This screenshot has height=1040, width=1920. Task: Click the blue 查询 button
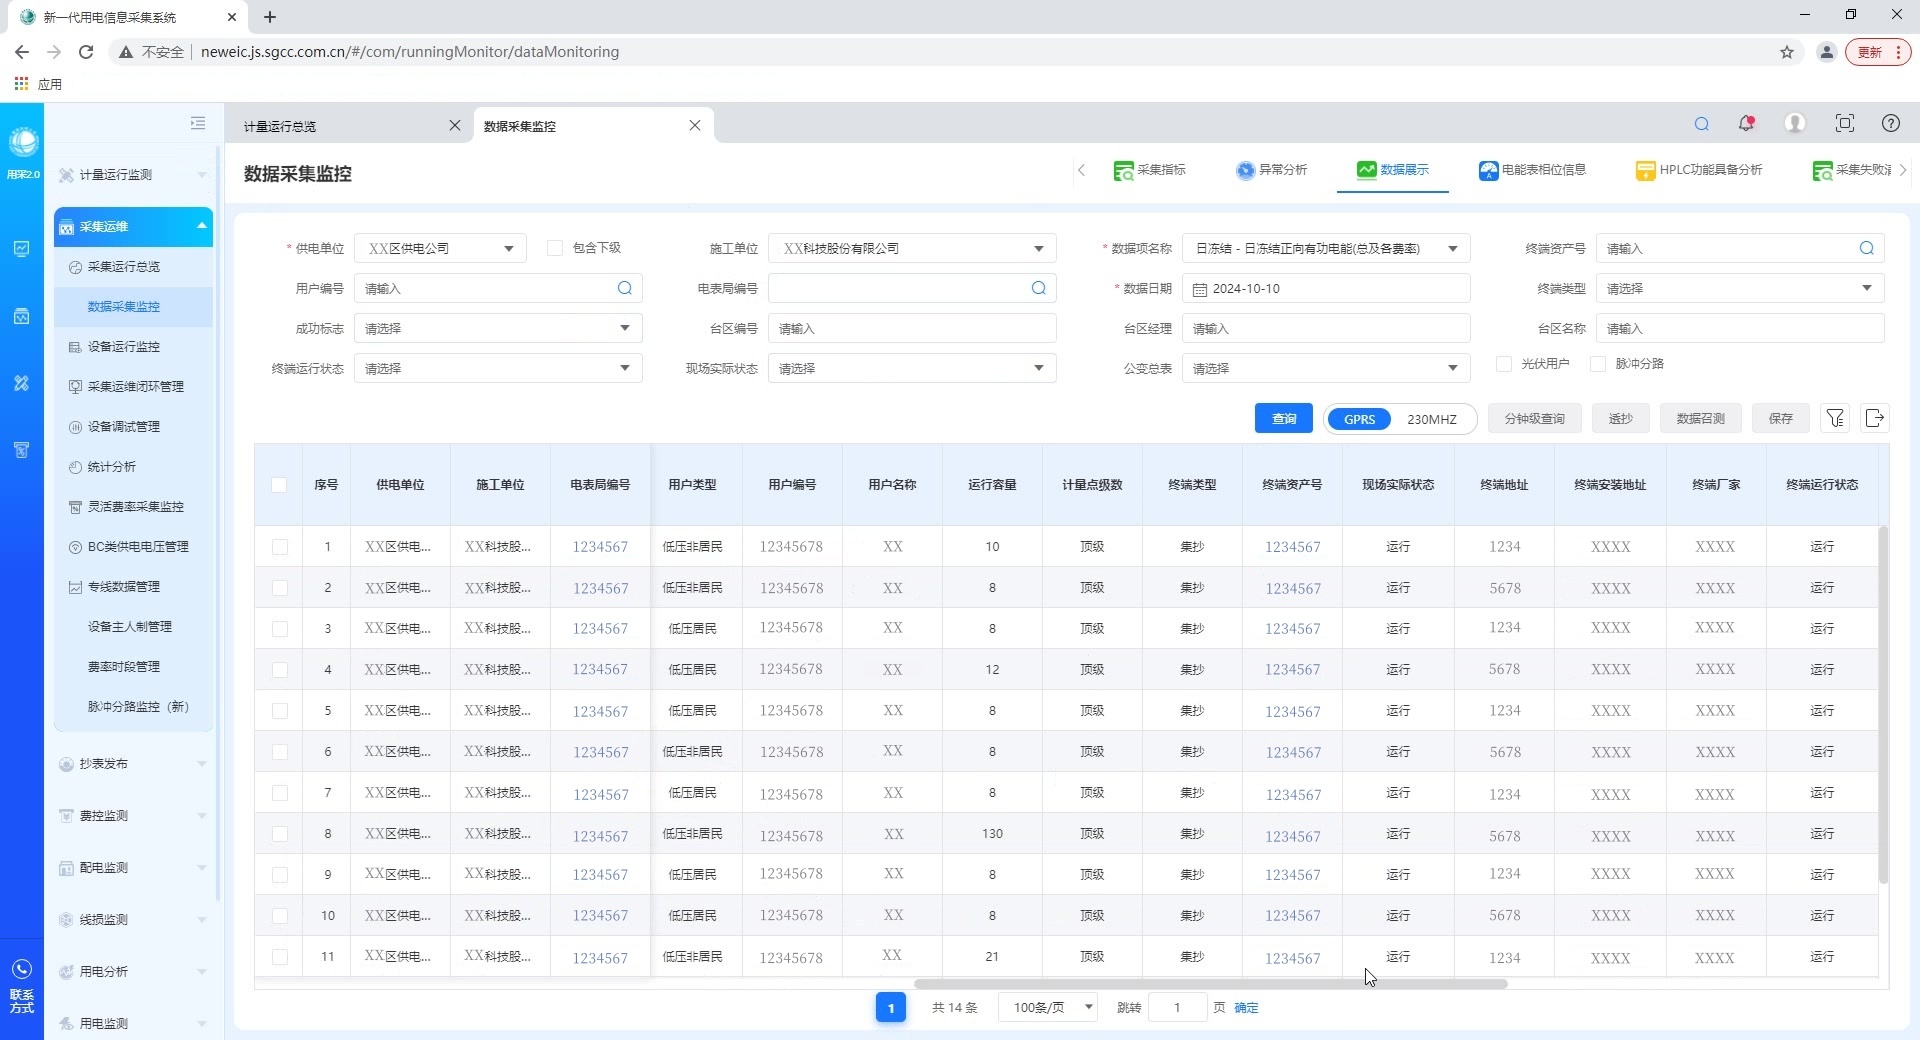pos(1283,419)
